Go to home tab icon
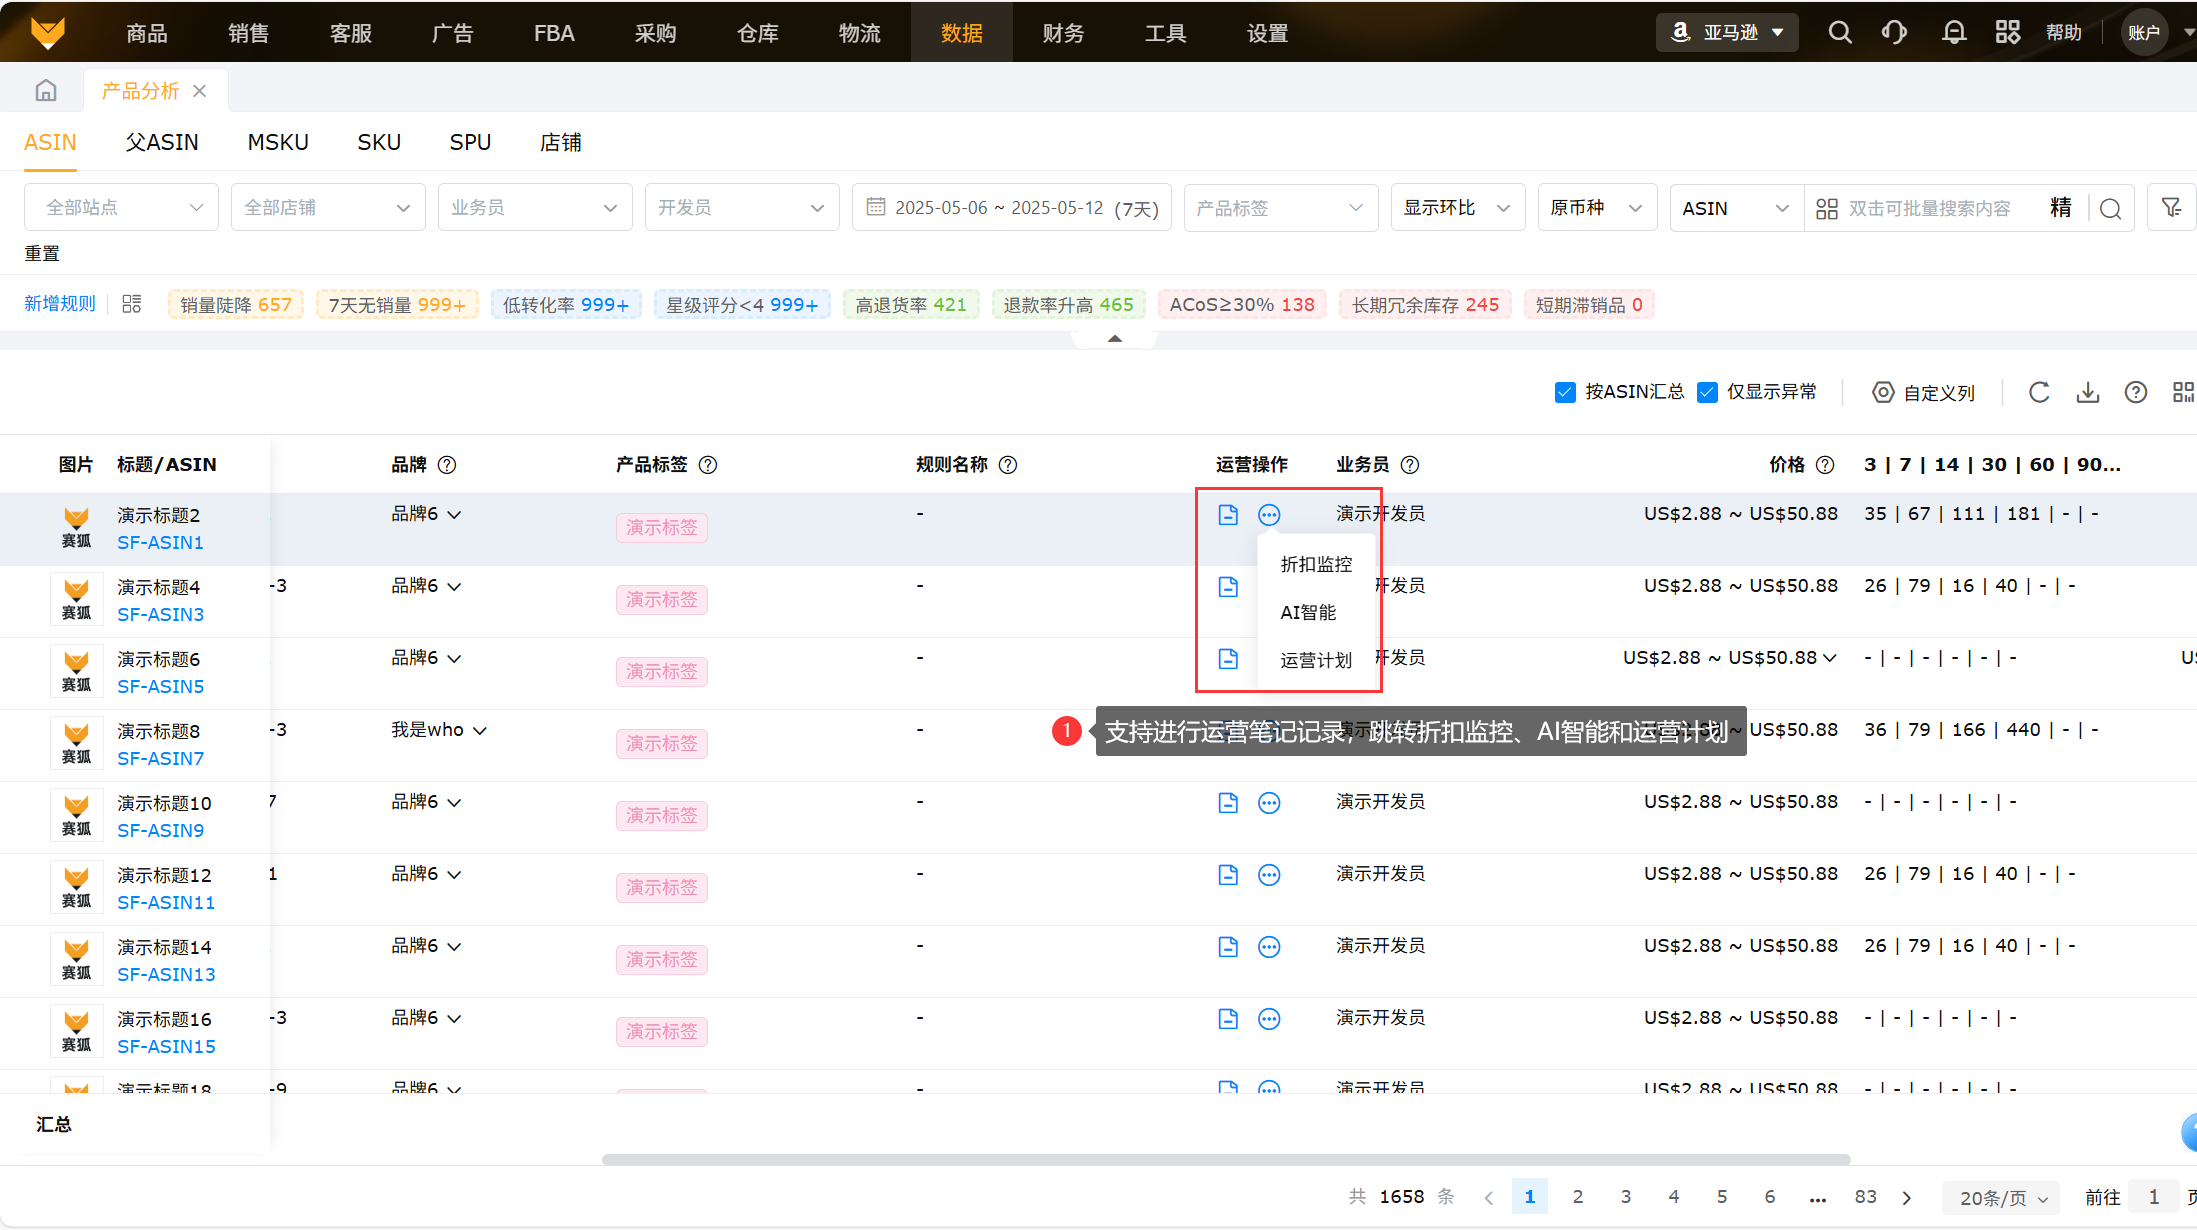Image resolution: width=2197 pixels, height=1230 pixels. coord(46,91)
